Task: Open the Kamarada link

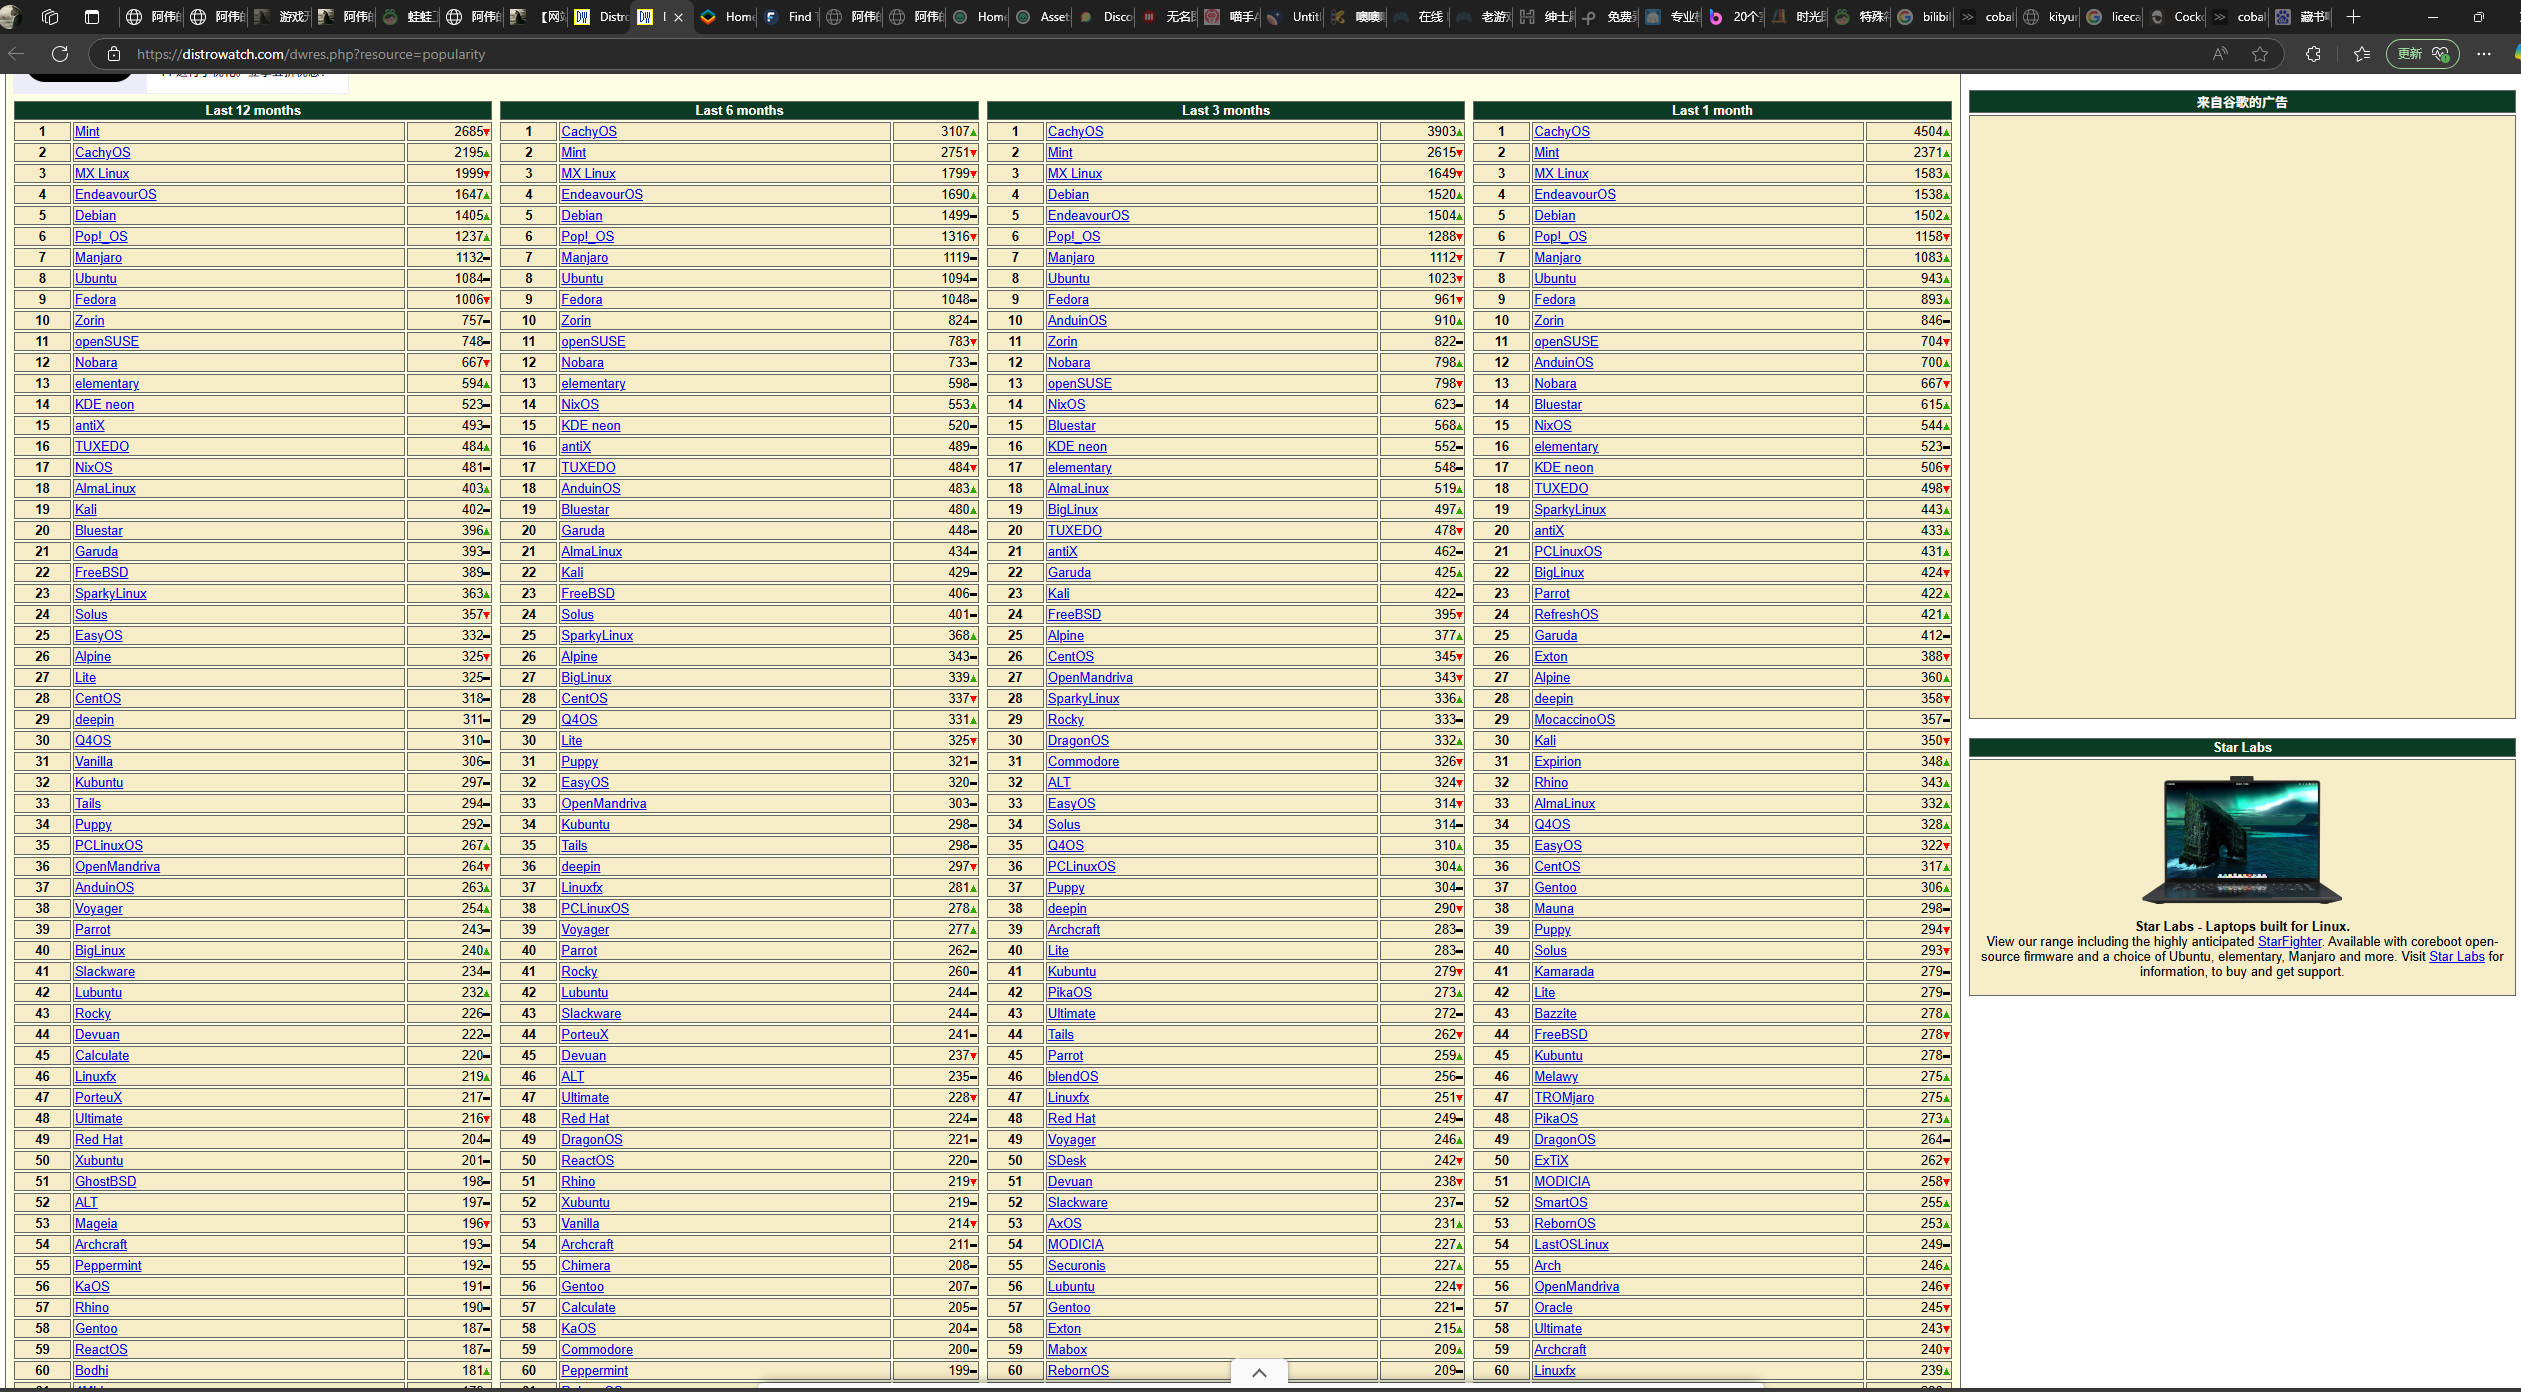Action: 1564,972
